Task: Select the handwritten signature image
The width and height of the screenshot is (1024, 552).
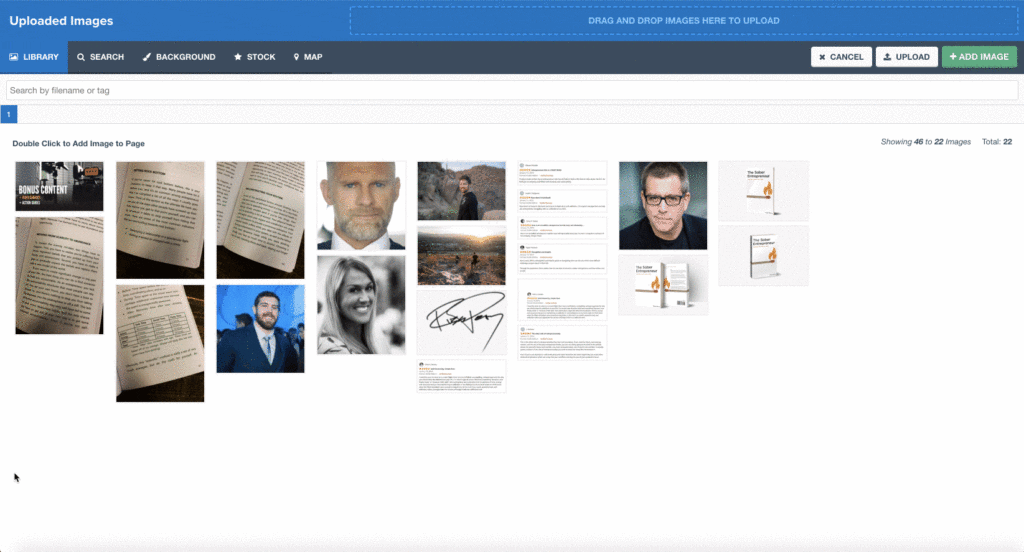Action: tap(461, 323)
